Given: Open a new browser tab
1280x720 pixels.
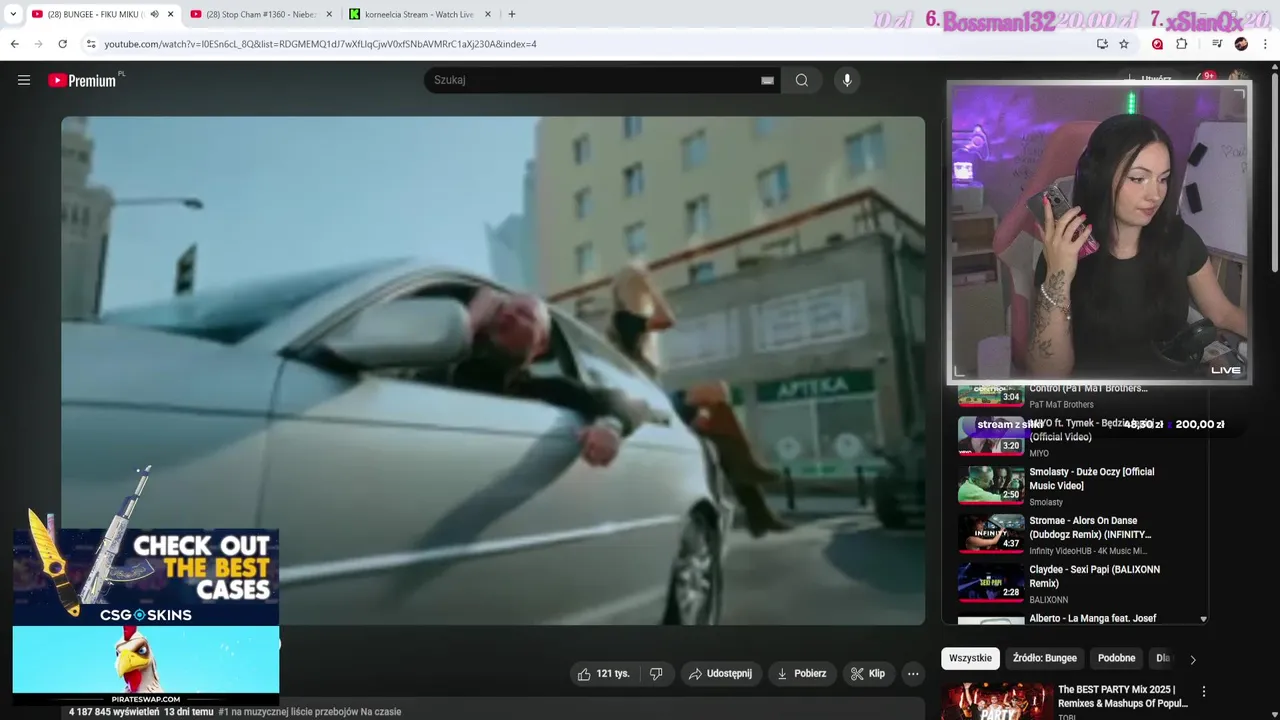Looking at the screenshot, I should [x=512, y=15].
